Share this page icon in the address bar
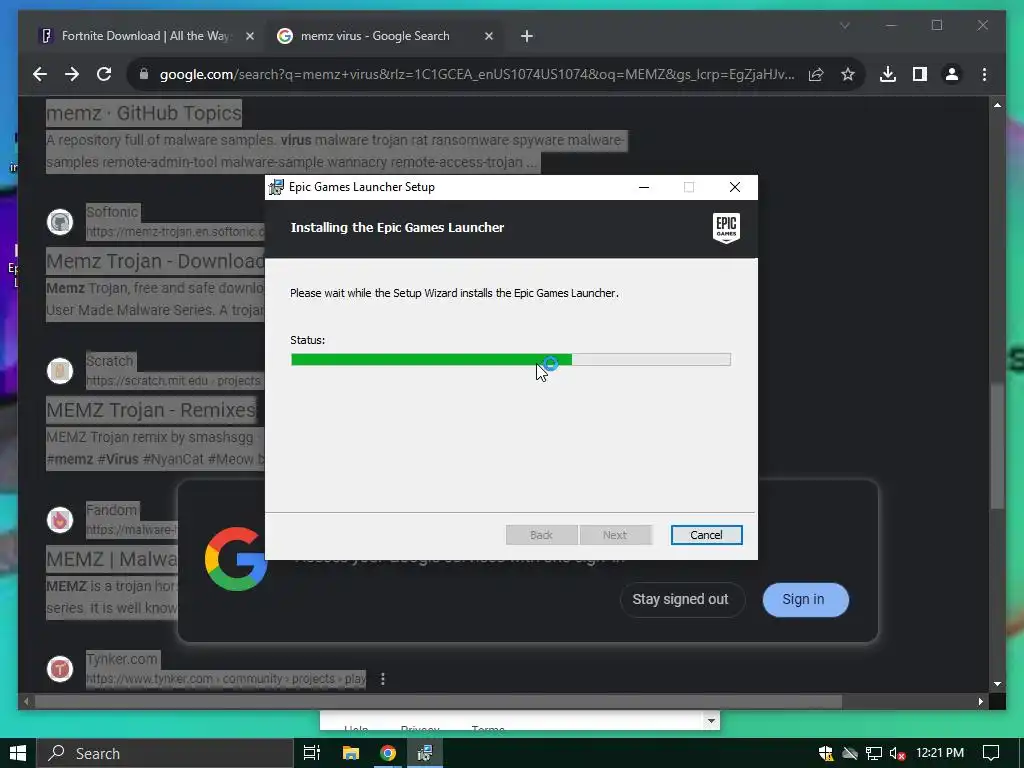 click(816, 74)
